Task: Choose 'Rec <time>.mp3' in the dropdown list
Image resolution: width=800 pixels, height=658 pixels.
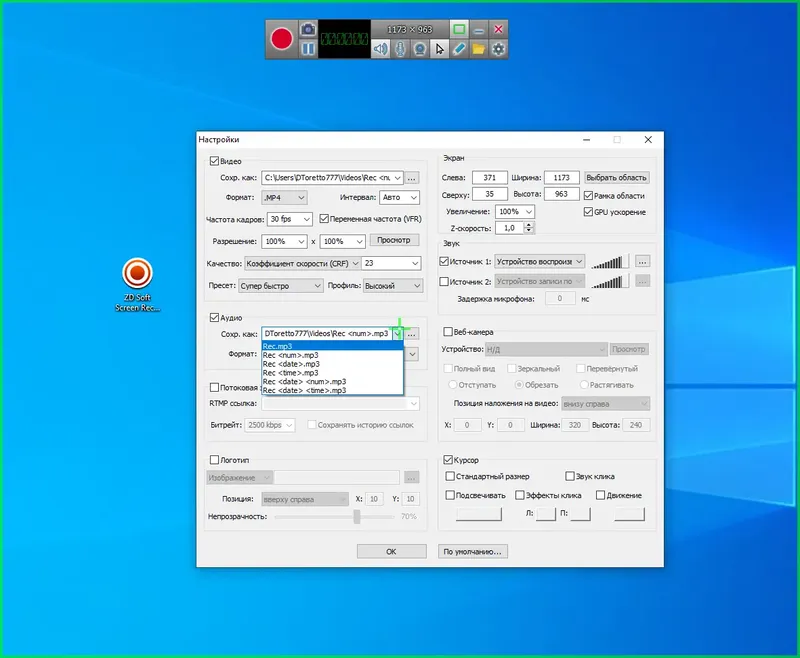Action: pyautogui.click(x=291, y=373)
